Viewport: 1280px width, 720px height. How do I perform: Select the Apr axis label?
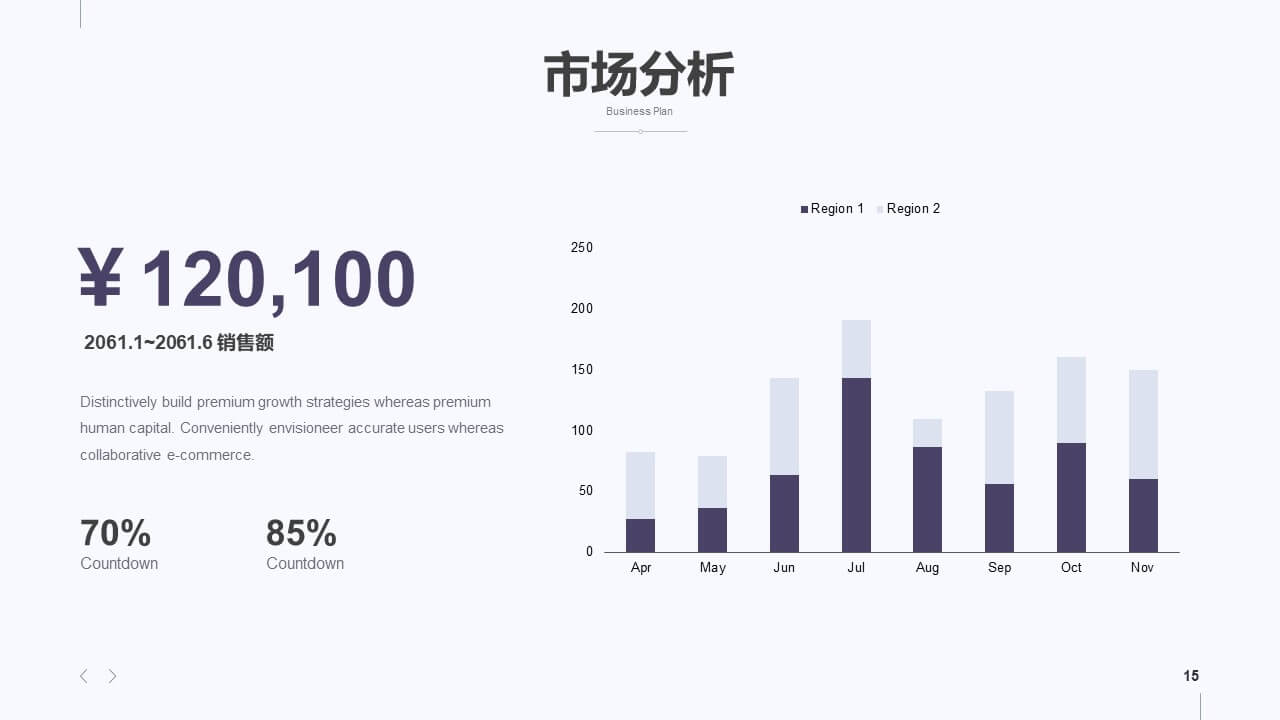coord(641,568)
